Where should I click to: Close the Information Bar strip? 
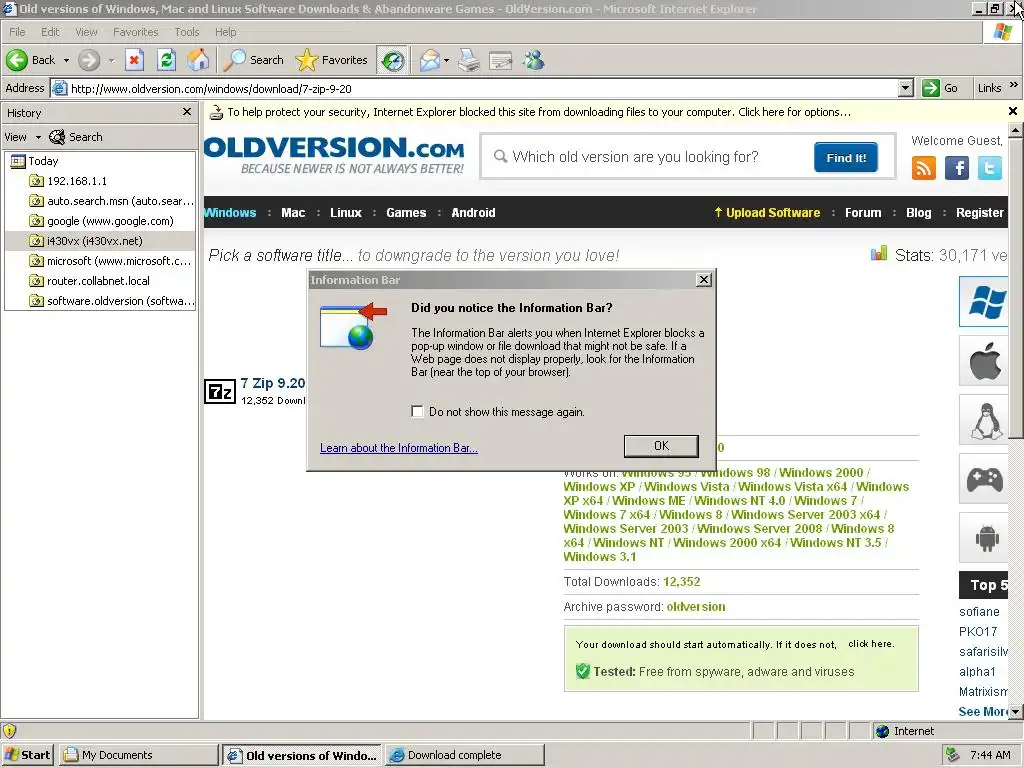[x=1013, y=111]
